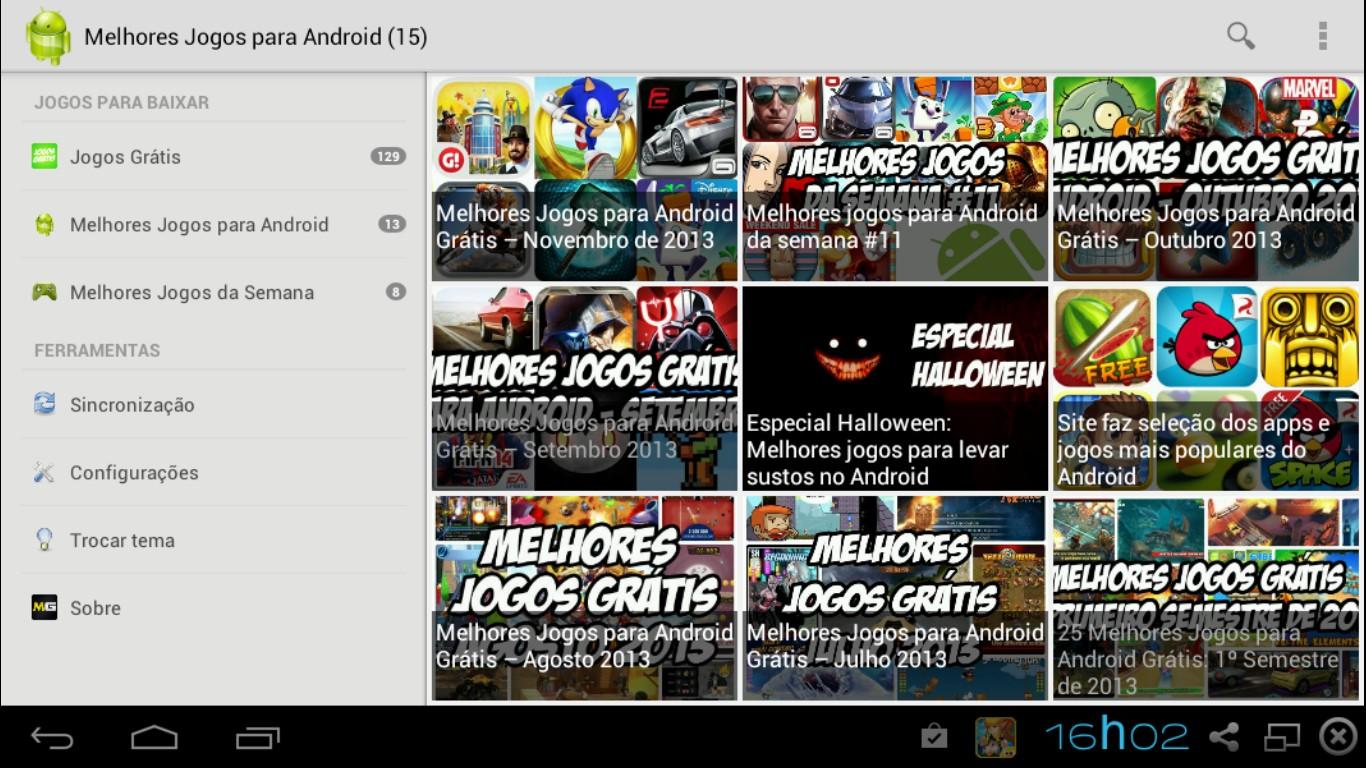Click the 129 count badge for Jogos Grátis
Image resolution: width=1366 pixels, height=768 pixels.
tap(388, 156)
